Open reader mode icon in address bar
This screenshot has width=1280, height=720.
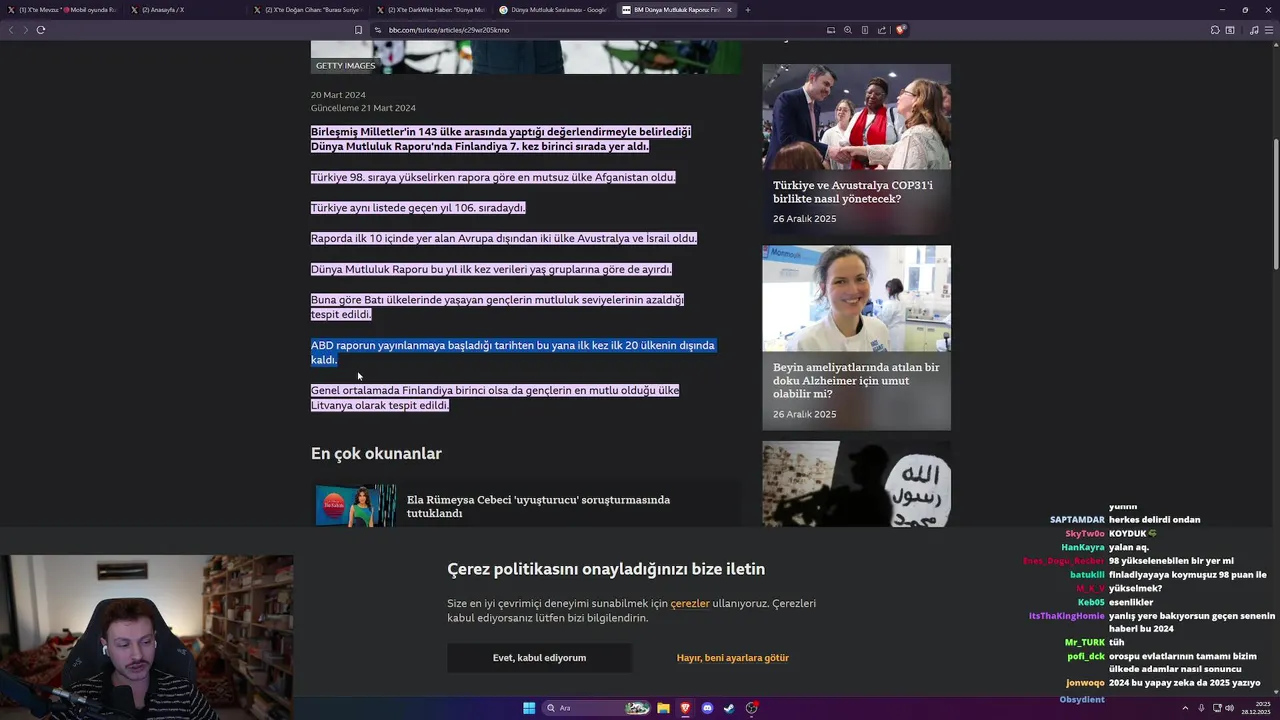pyautogui.click(x=865, y=30)
